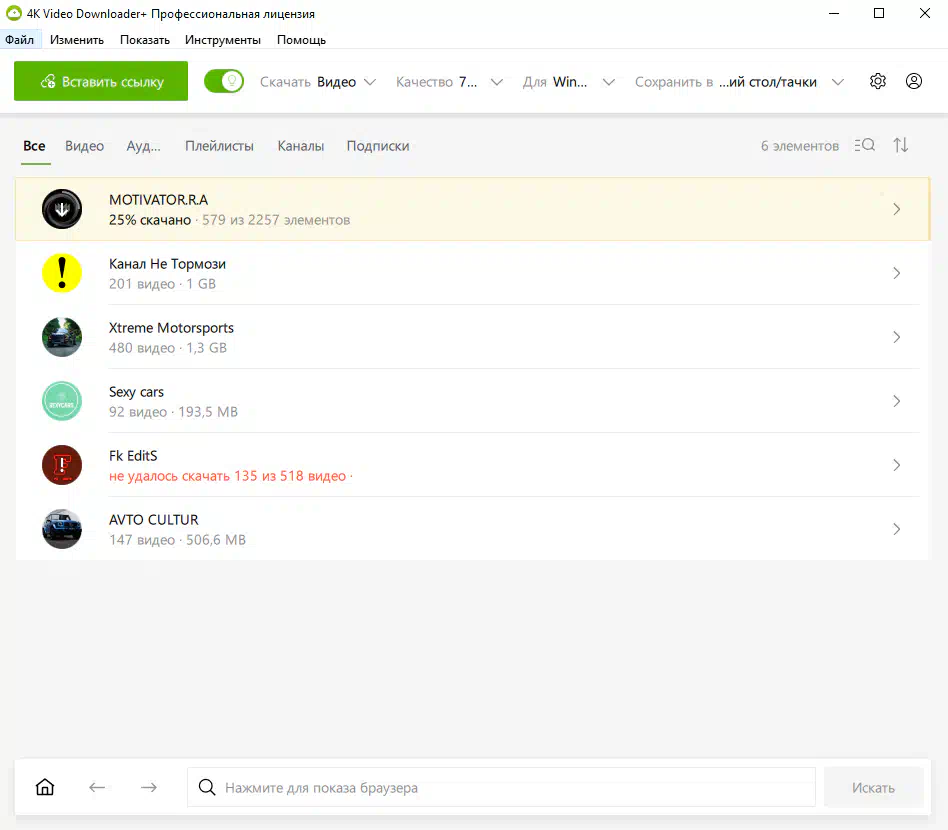The image size is (948, 830).
Task: Click the browser back arrow
Action: point(97,787)
